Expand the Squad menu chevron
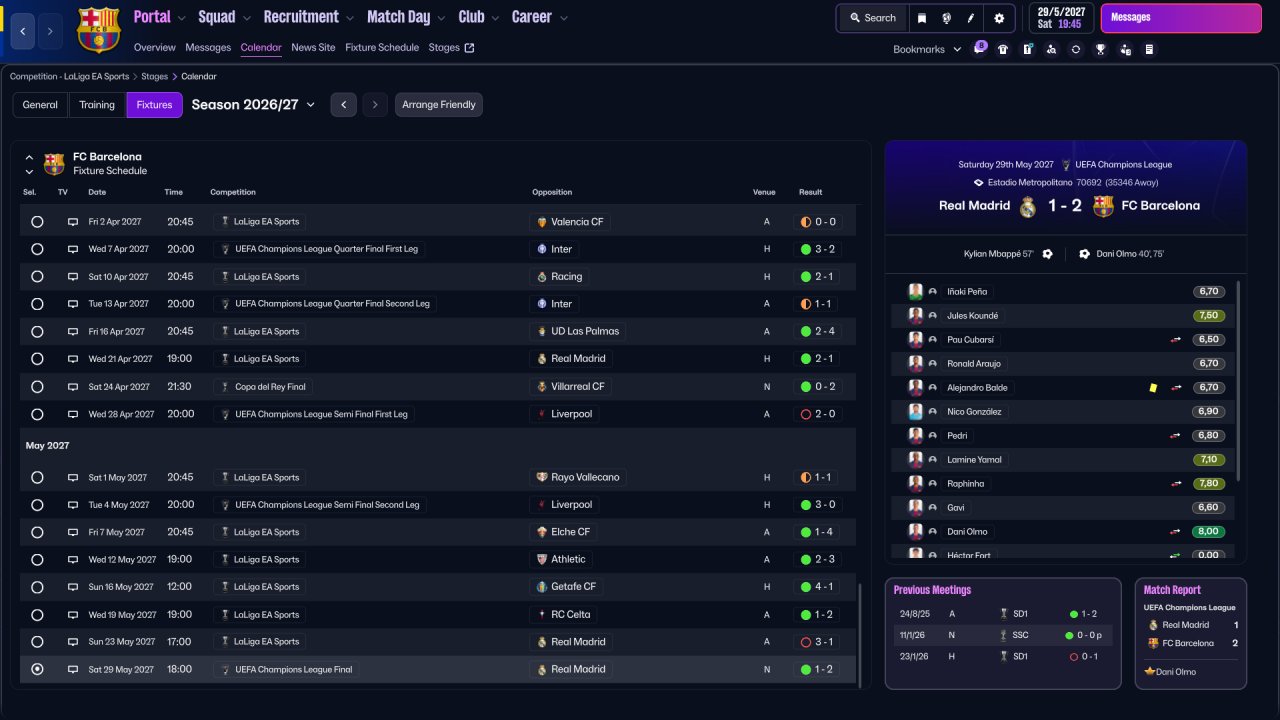The width and height of the screenshot is (1280, 720). click(x=245, y=18)
